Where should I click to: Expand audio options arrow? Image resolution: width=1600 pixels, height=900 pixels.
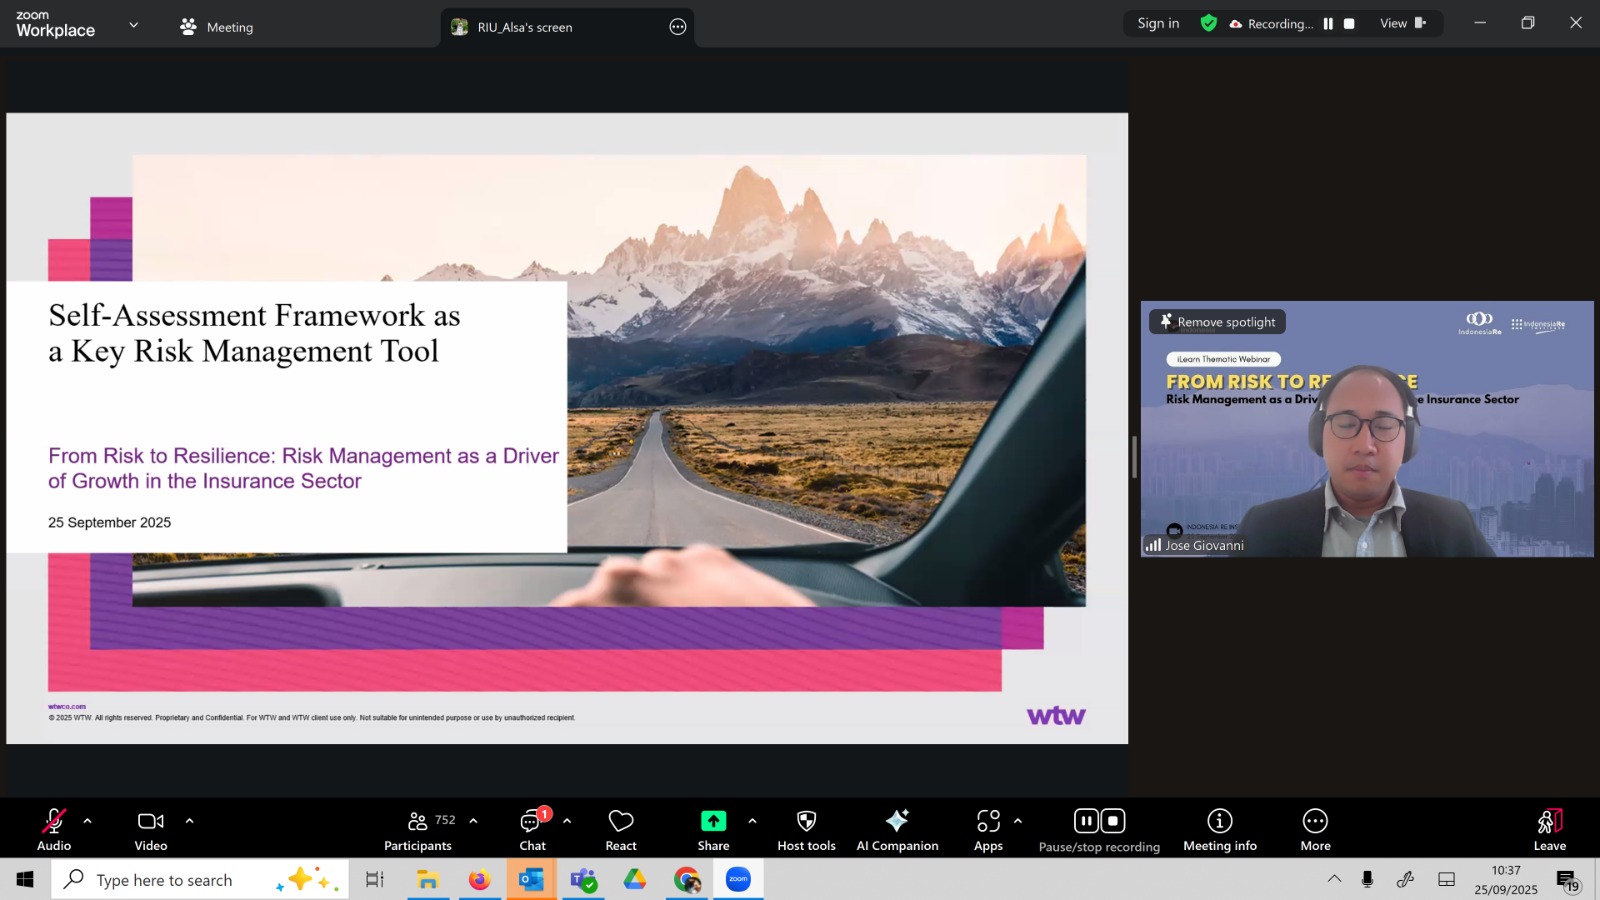pos(88,821)
